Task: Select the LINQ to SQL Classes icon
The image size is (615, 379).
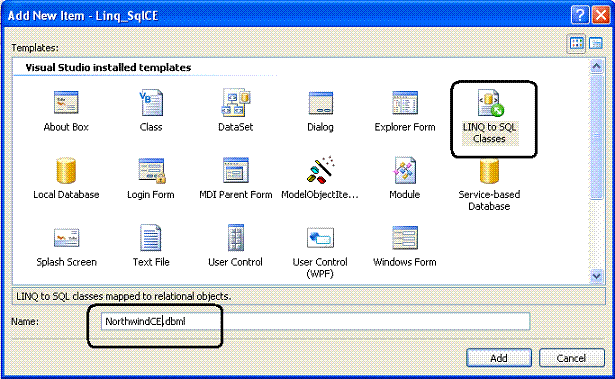Action: (490, 103)
